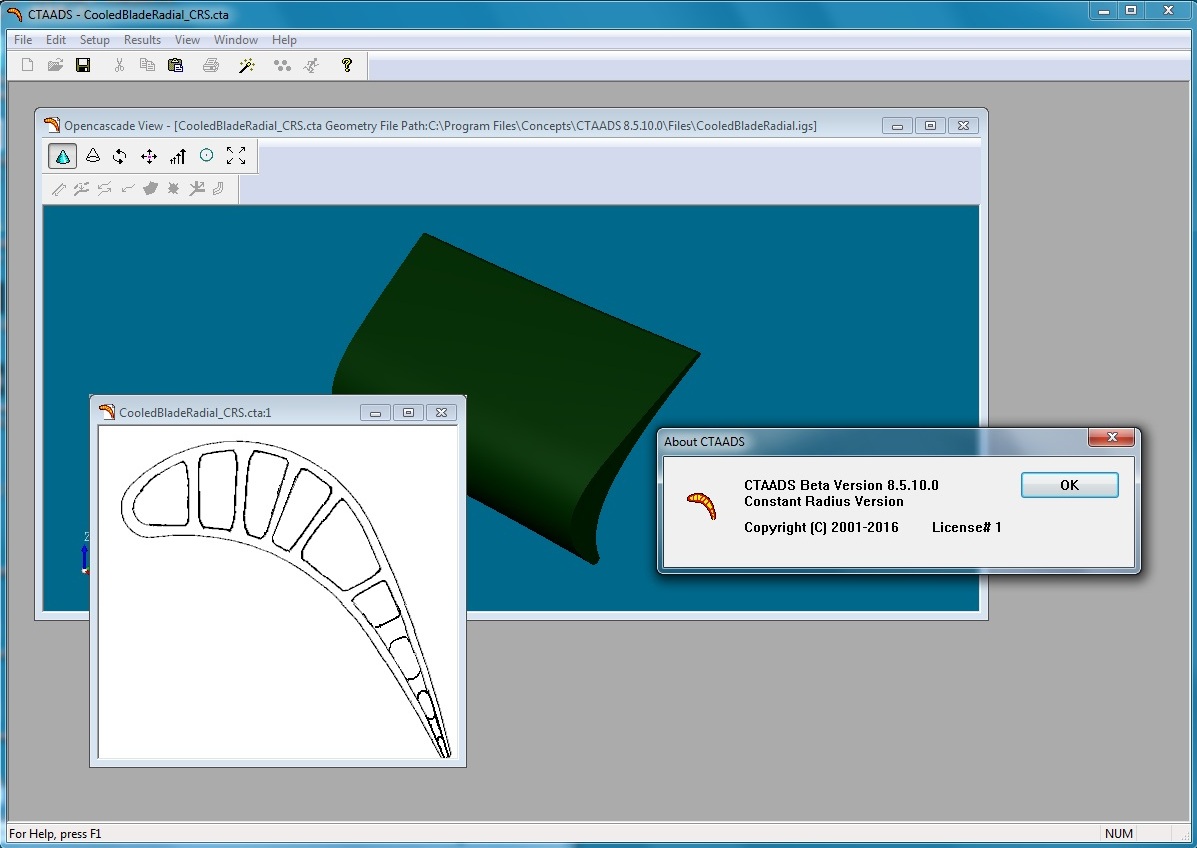Click the greyed small-arrow line icon
The height and width of the screenshot is (848, 1197).
point(127,189)
